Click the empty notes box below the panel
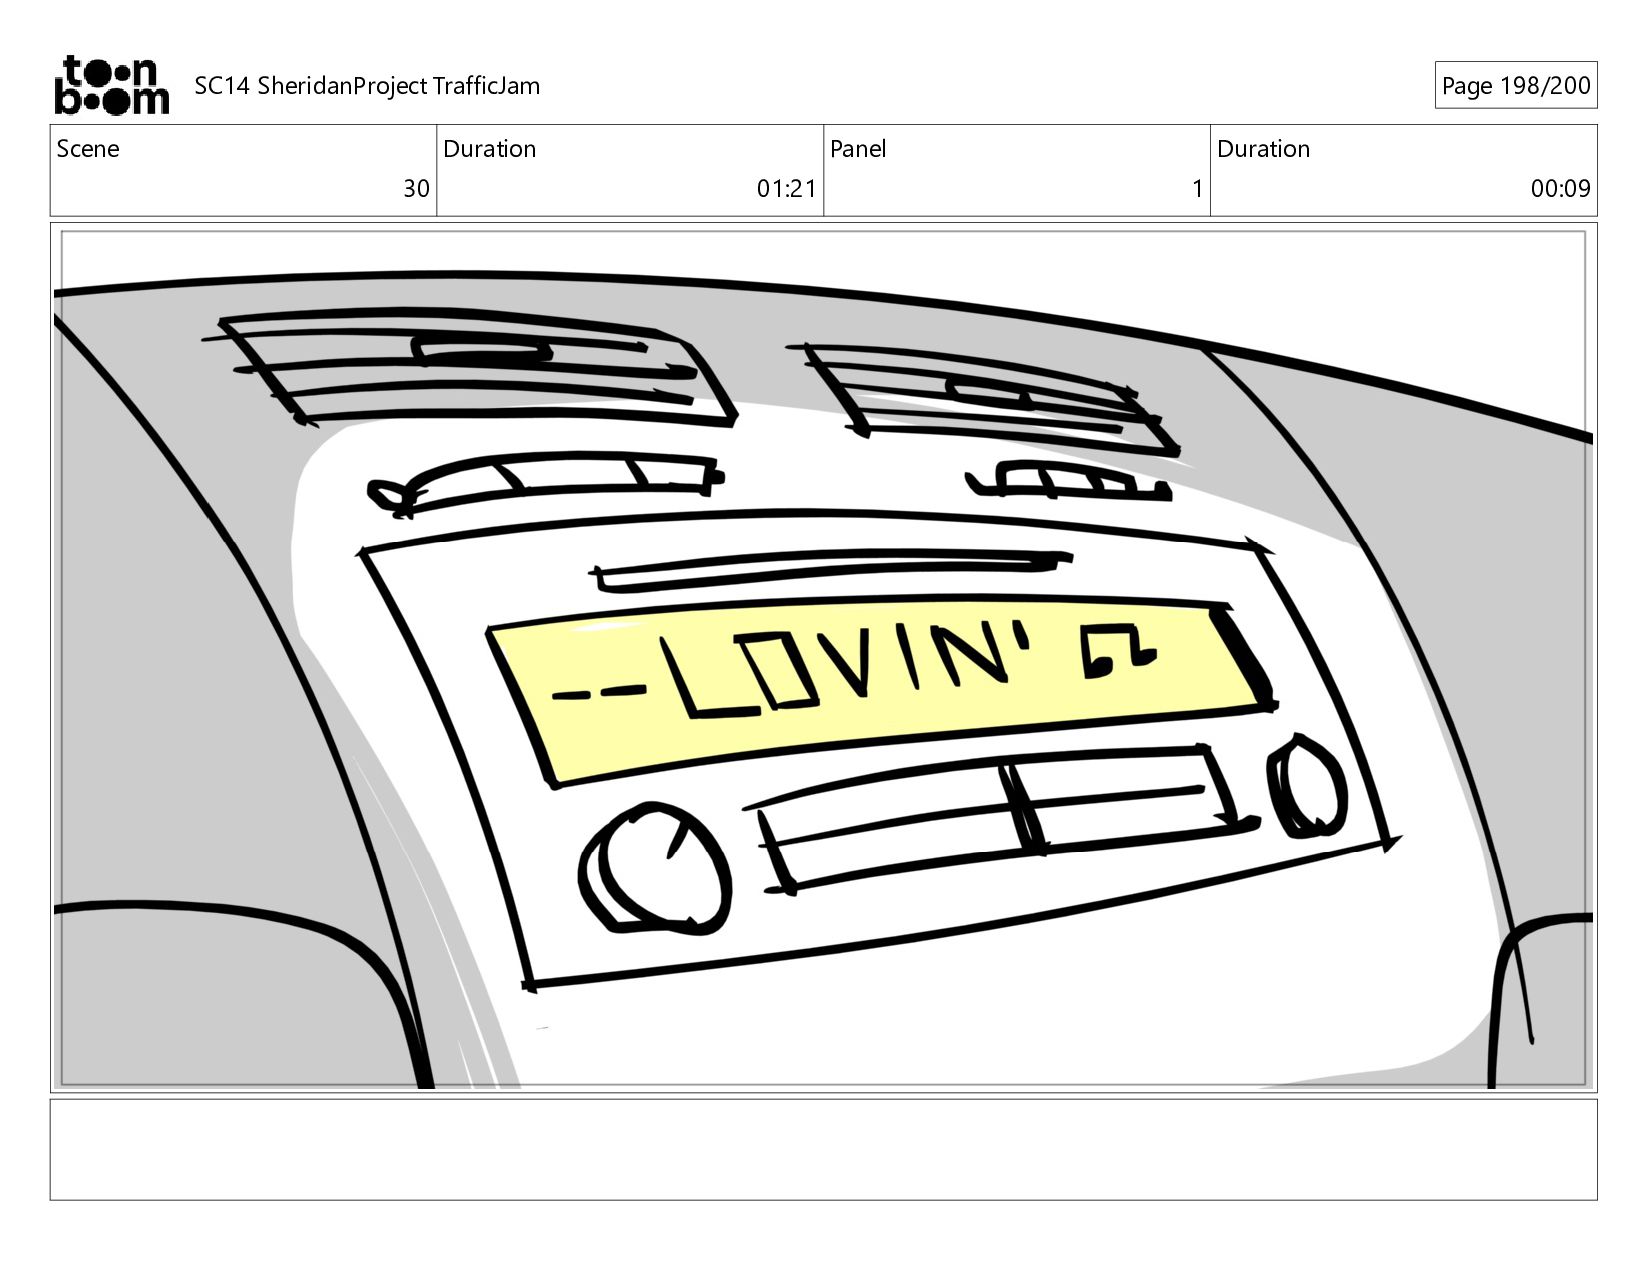Screen dimensions: 1650x1275 click(823, 1150)
